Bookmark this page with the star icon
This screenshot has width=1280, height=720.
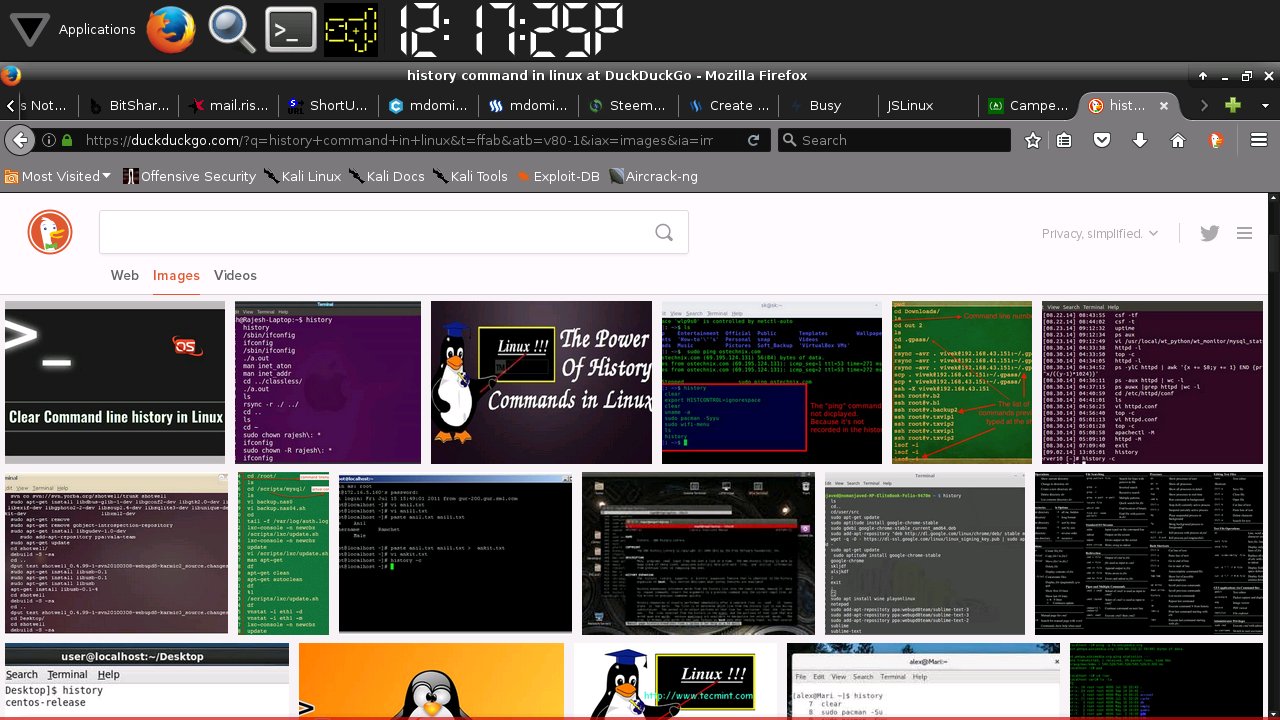point(1033,140)
